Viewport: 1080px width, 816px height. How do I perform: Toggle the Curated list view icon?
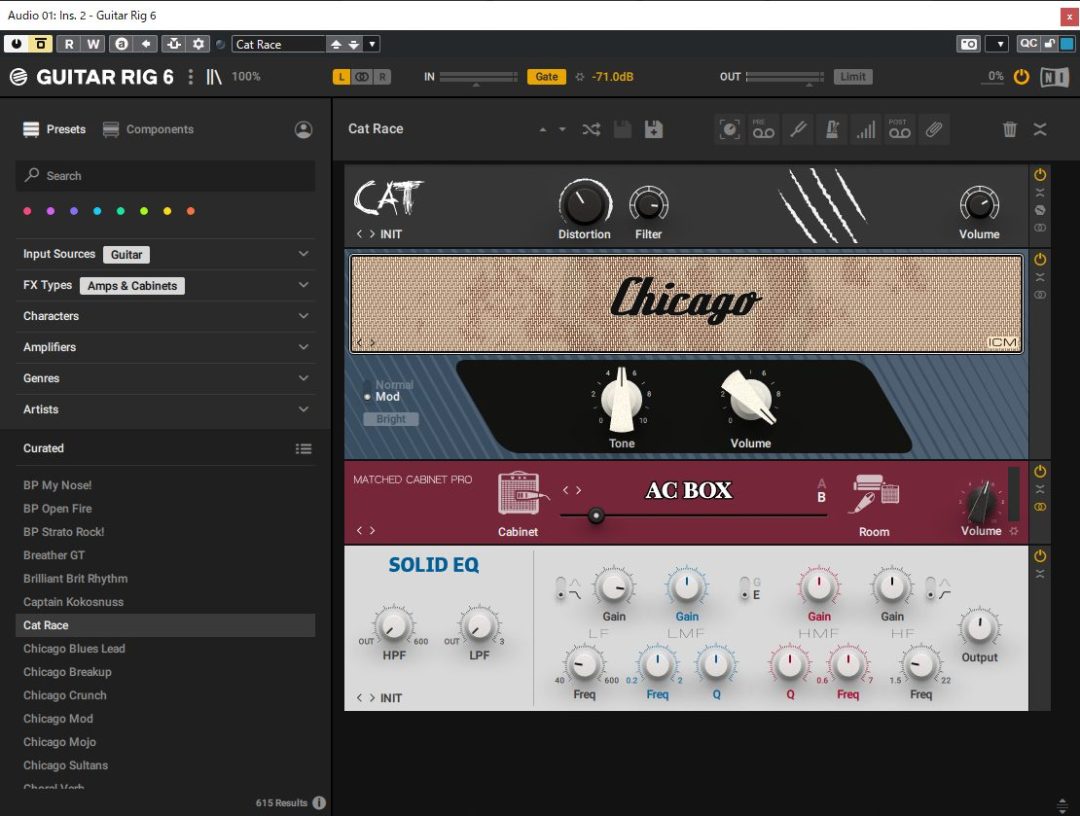(x=303, y=449)
